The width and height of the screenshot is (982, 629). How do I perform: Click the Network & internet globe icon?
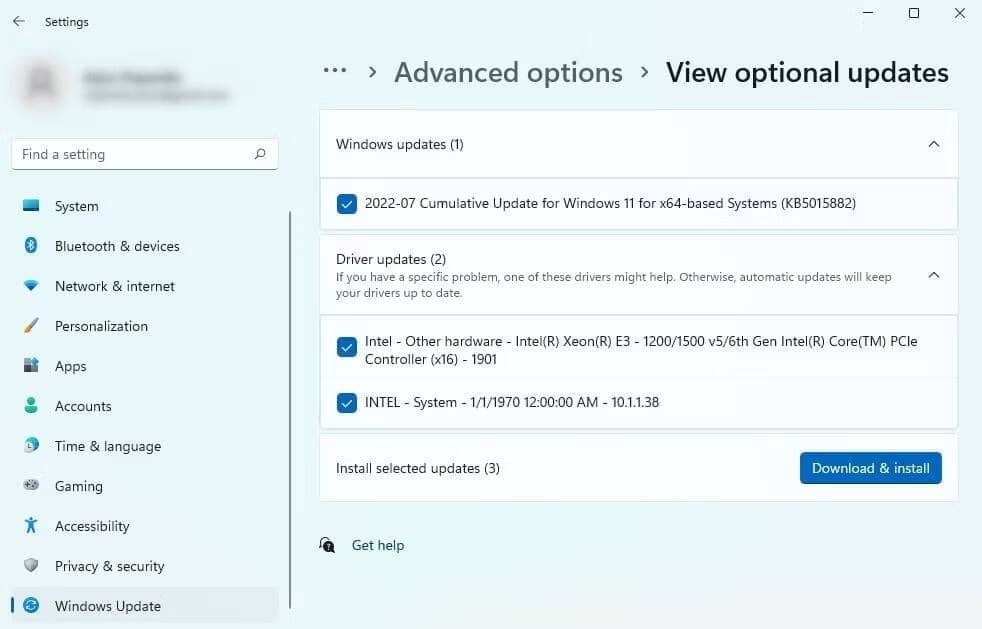coord(31,286)
